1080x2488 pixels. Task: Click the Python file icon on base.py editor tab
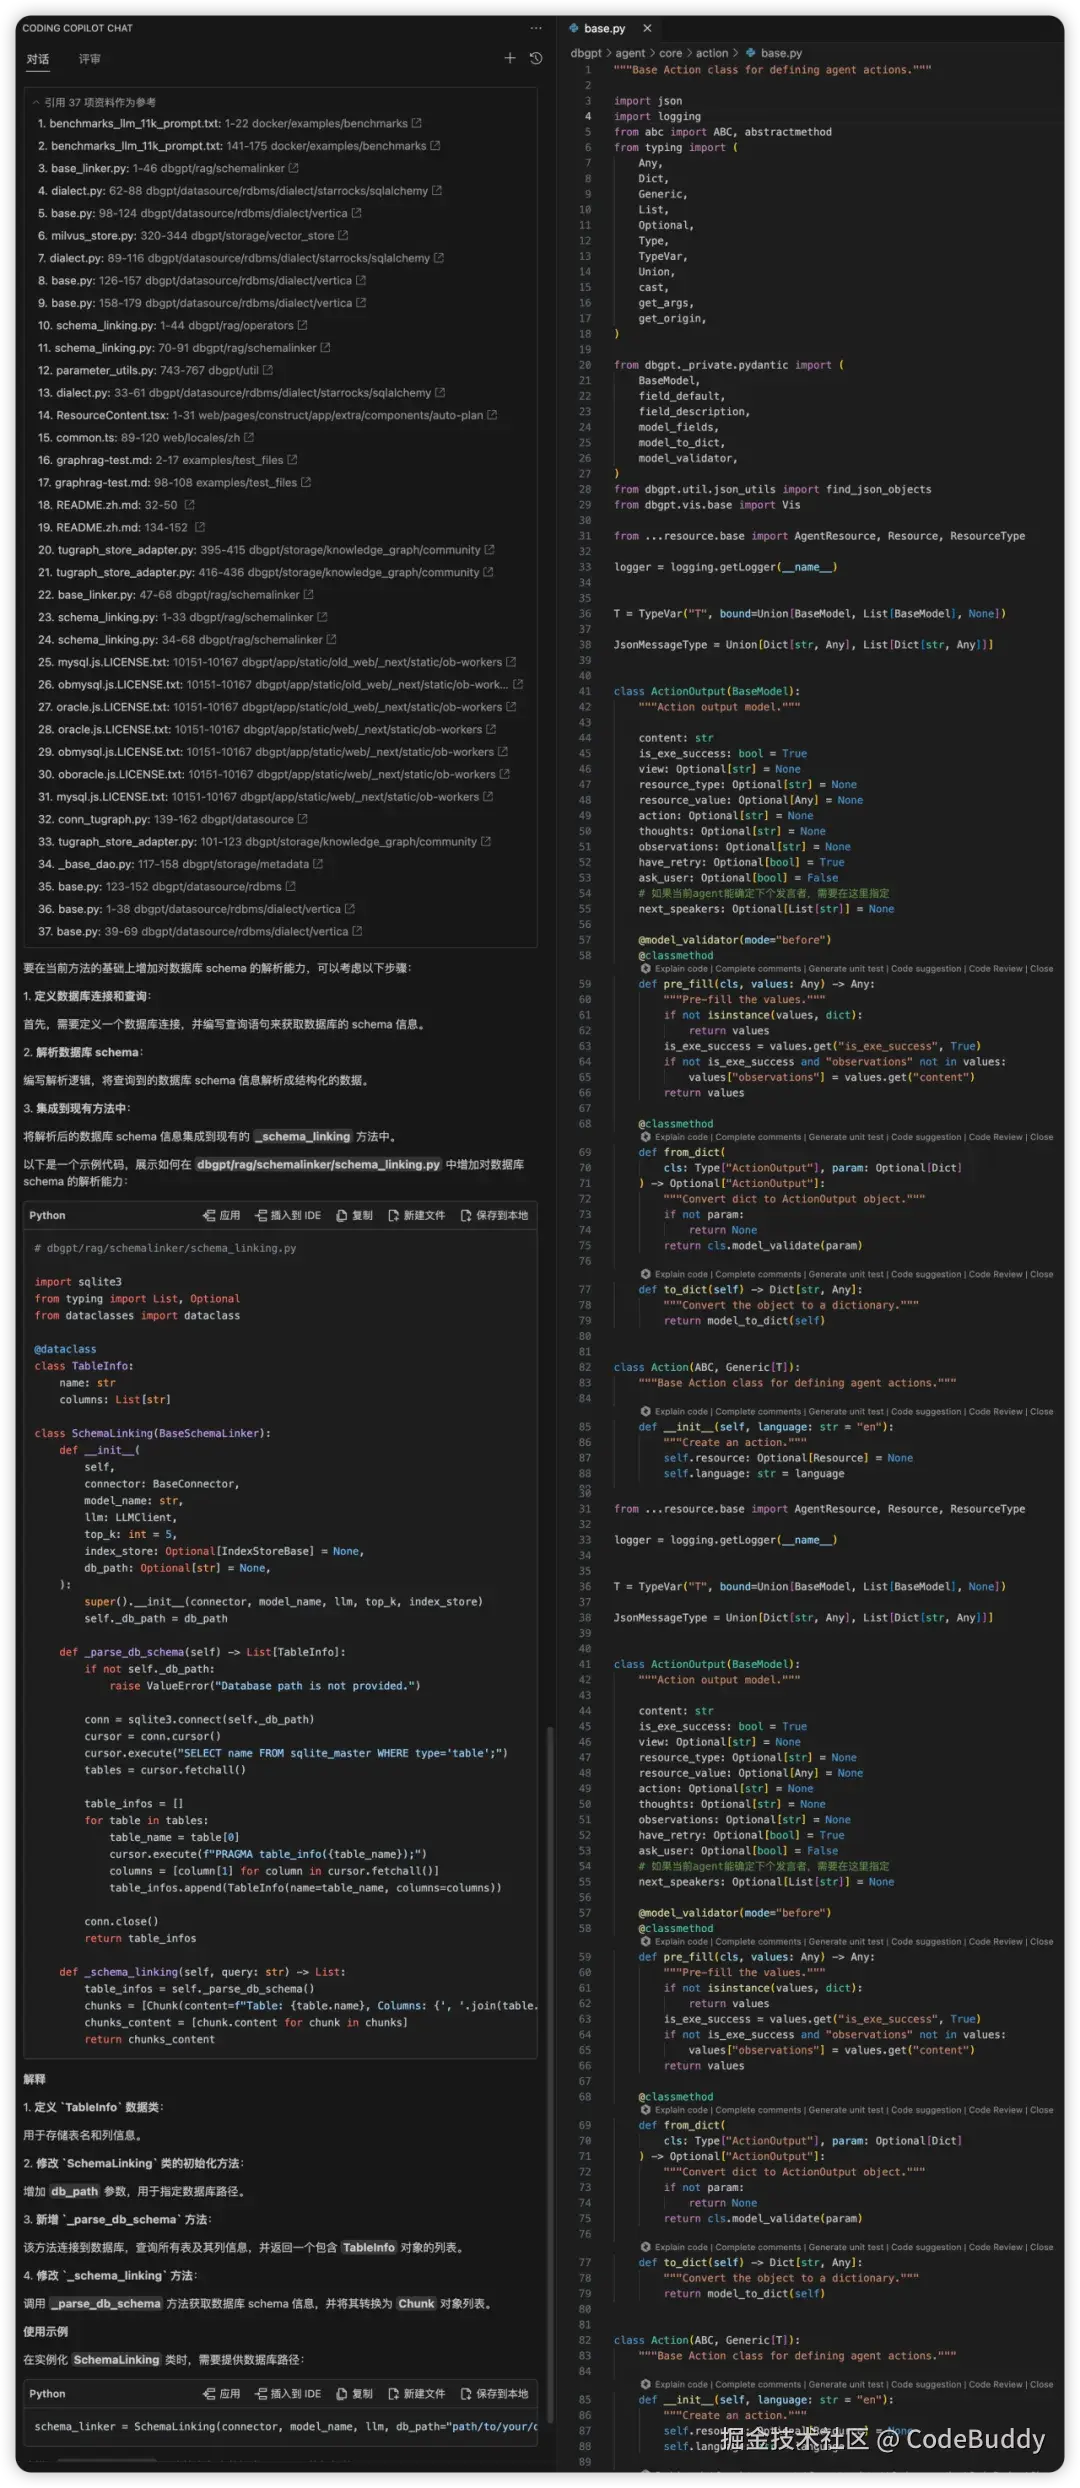[574, 29]
